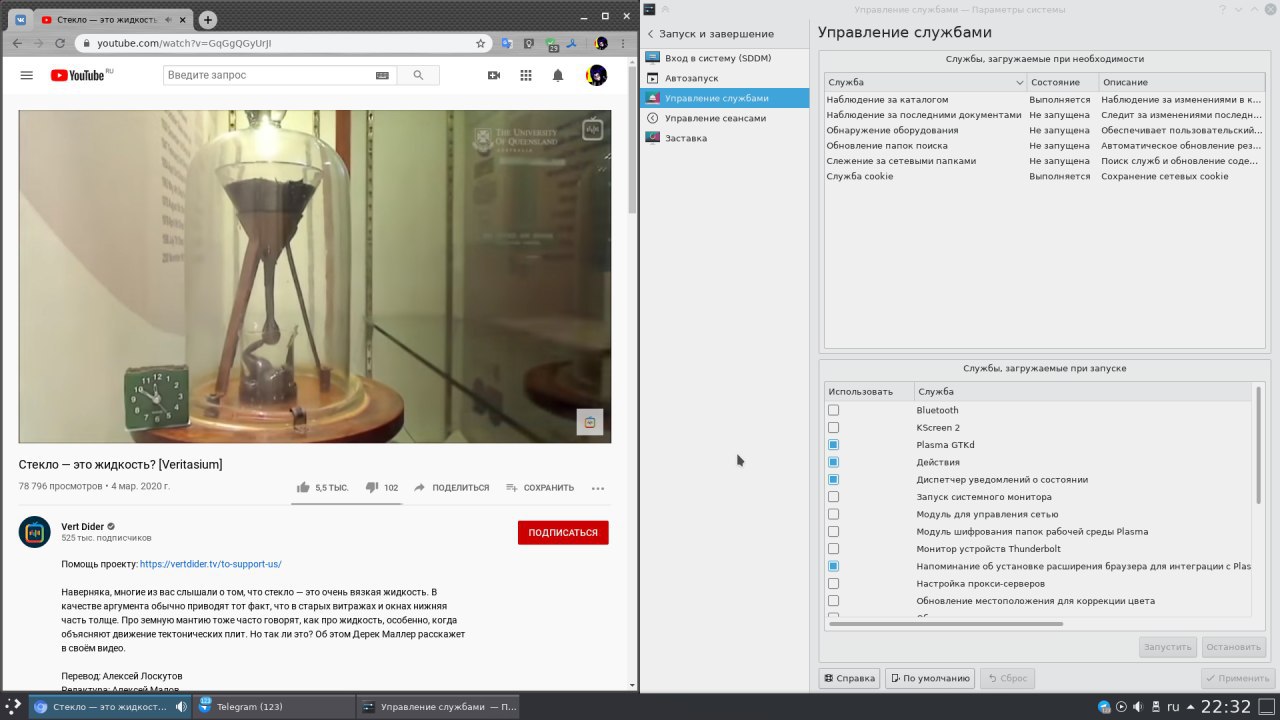Click the YouTube video player
The height and width of the screenshot is (720, 1280).
pyautogui.click(x=315, y=276)
